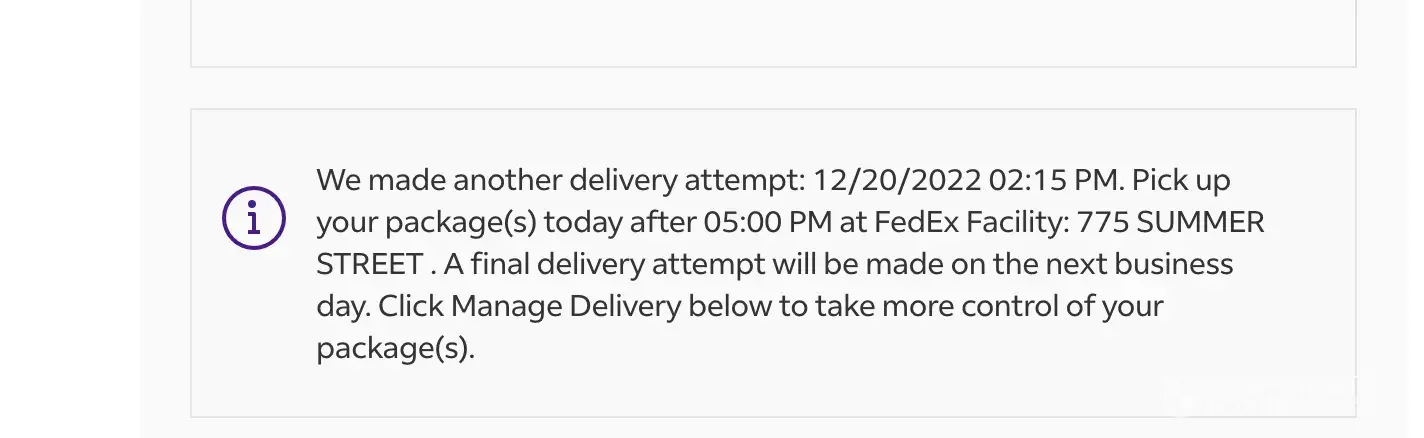Click the next business day text

[1139, 265]
